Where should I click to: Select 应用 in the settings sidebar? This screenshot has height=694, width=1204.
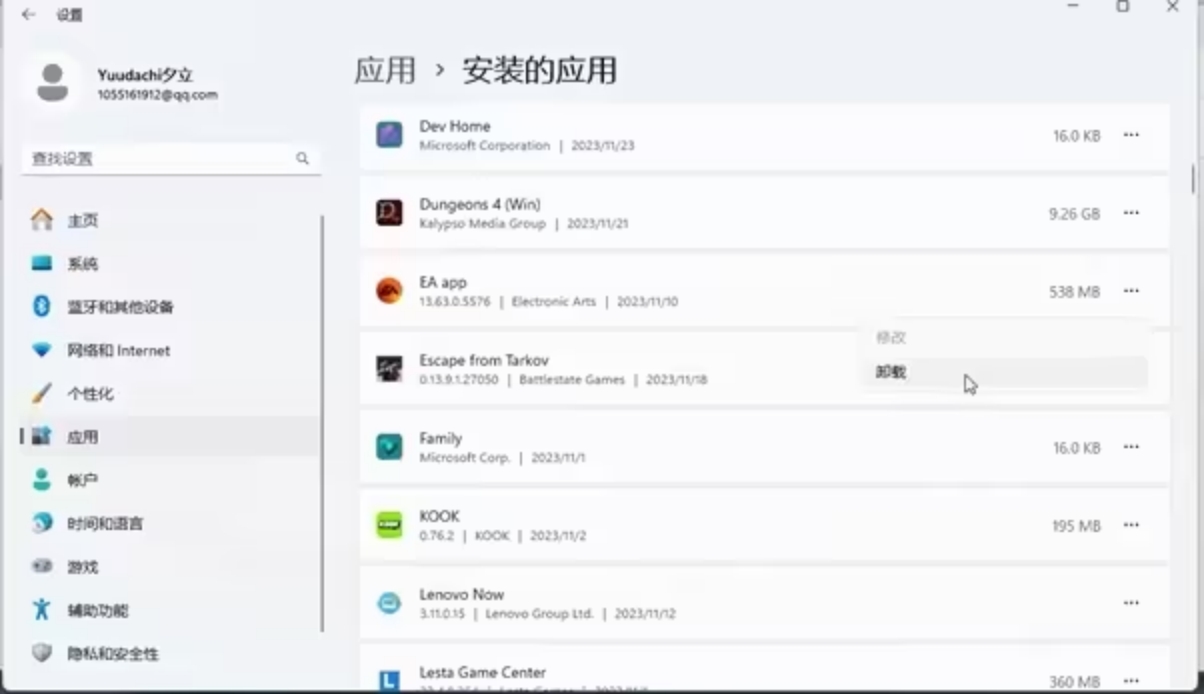[x=170, y=437]
